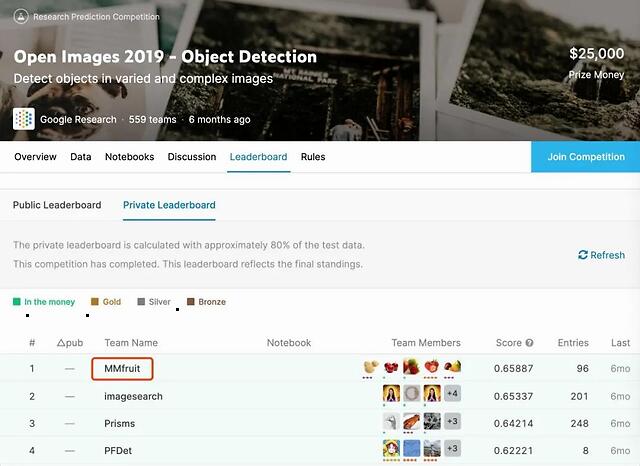Open the Notebooks tab
640x466 pixels.
click(129, 157)
